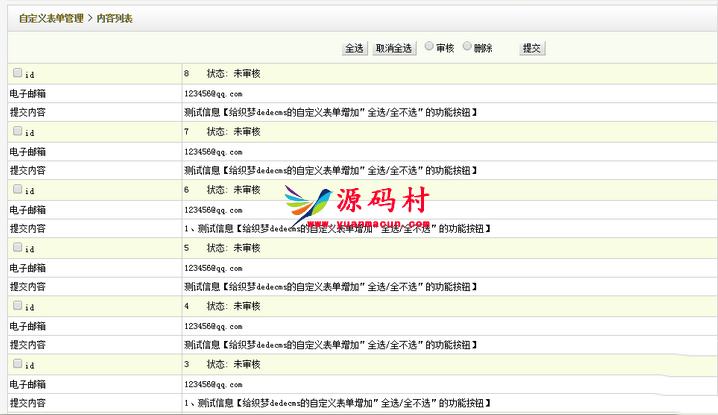Click content starting with 1、 under id 3
Screen dimensions: 718x415
click(337, 404)
